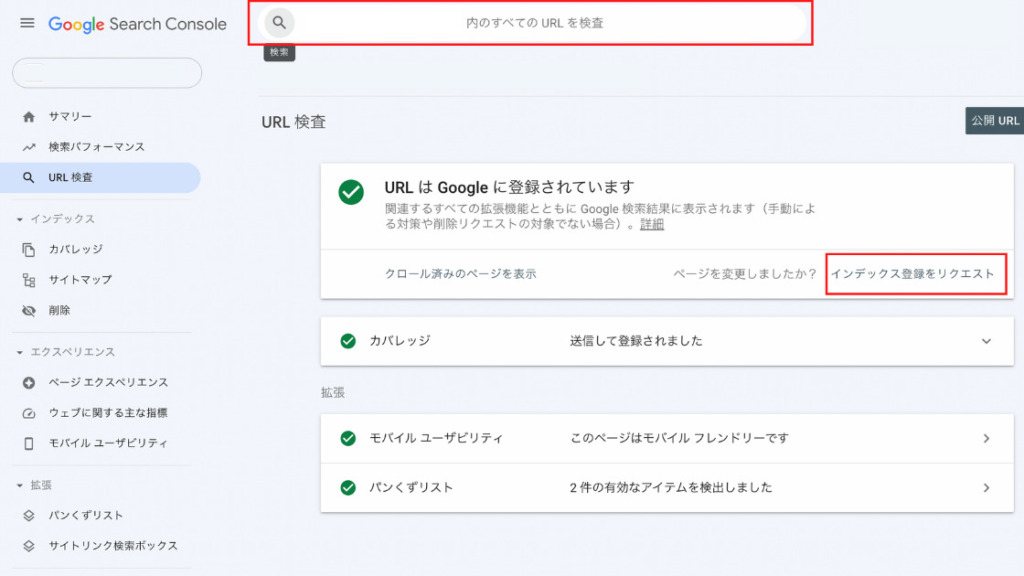Image resolution: width=1024 pixels, height=576 pixels.
Task: Click the trend chart icon for 検索パフォーマンス
Action: (x=29, y=147)
